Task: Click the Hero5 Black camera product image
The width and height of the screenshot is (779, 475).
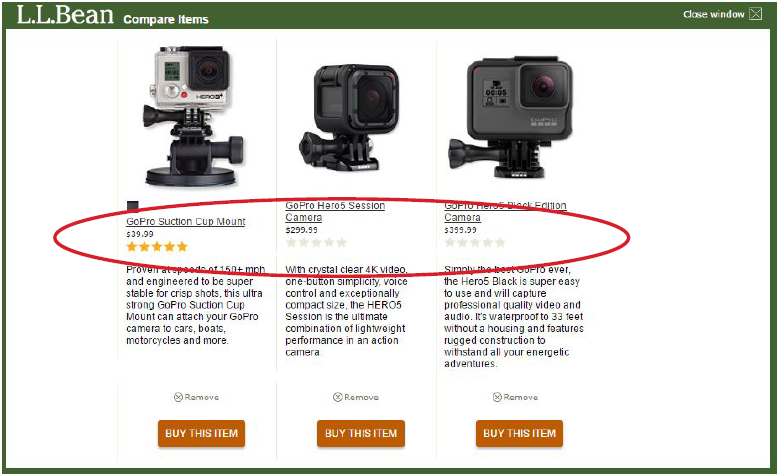Action: (511, 117)
